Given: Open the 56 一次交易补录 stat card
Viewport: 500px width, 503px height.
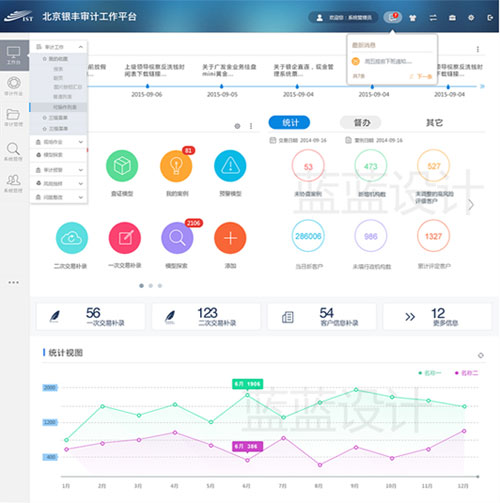Looking at the screenshot, I should [x=91, y=317].
